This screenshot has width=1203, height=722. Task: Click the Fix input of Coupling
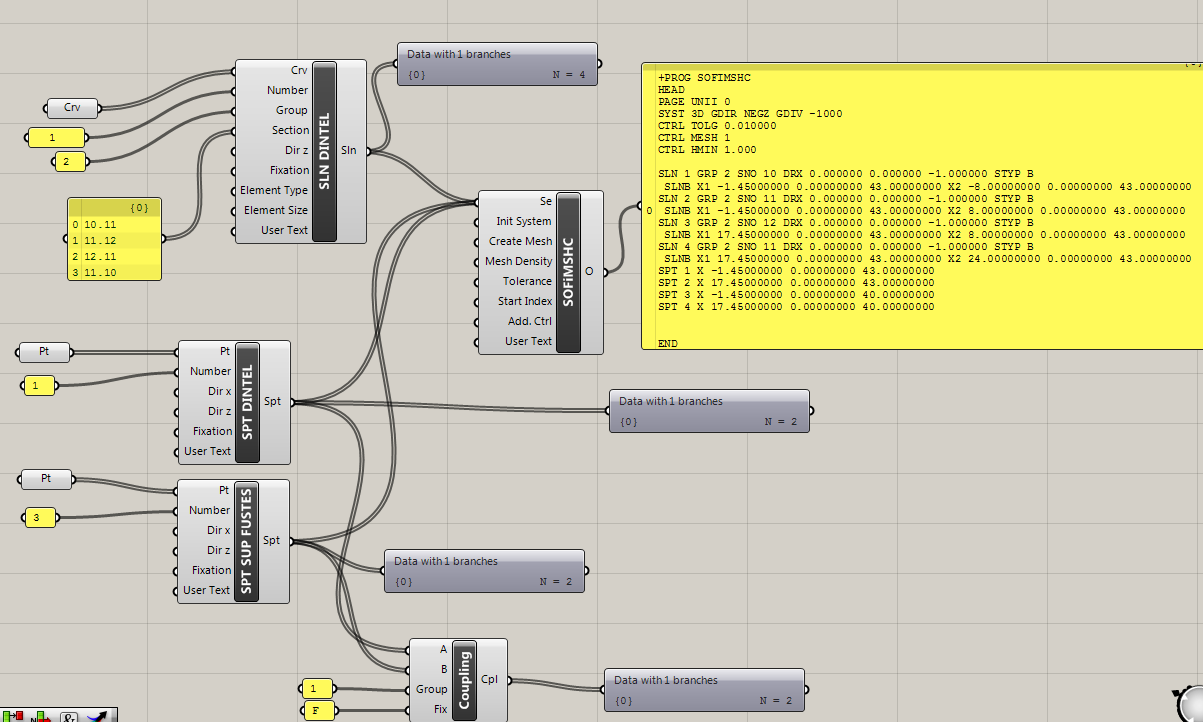[x=440, y=709]
